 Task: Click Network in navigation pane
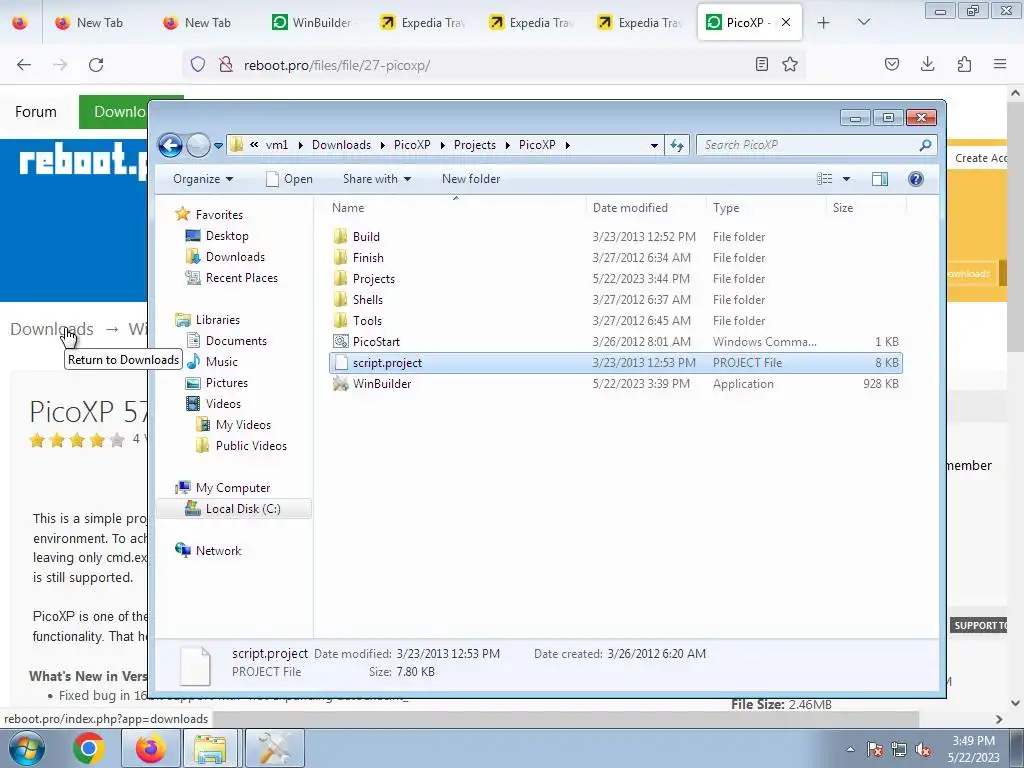click(x=218, y=551)
